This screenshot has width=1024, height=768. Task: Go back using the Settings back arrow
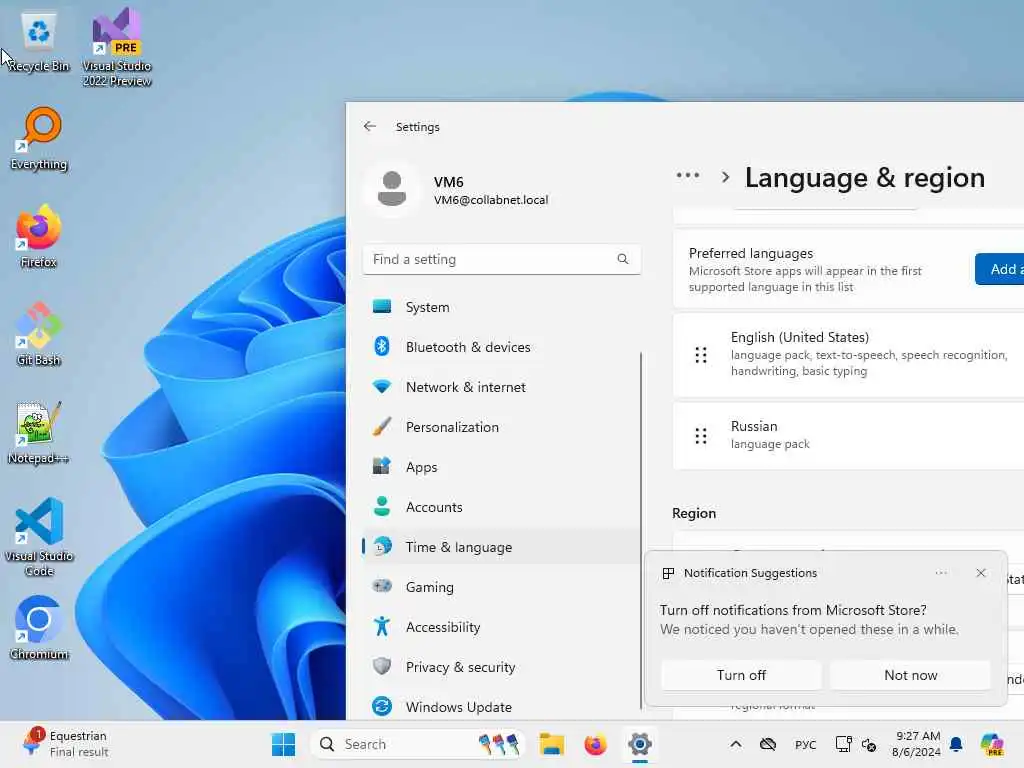click(x=370, y=126)
